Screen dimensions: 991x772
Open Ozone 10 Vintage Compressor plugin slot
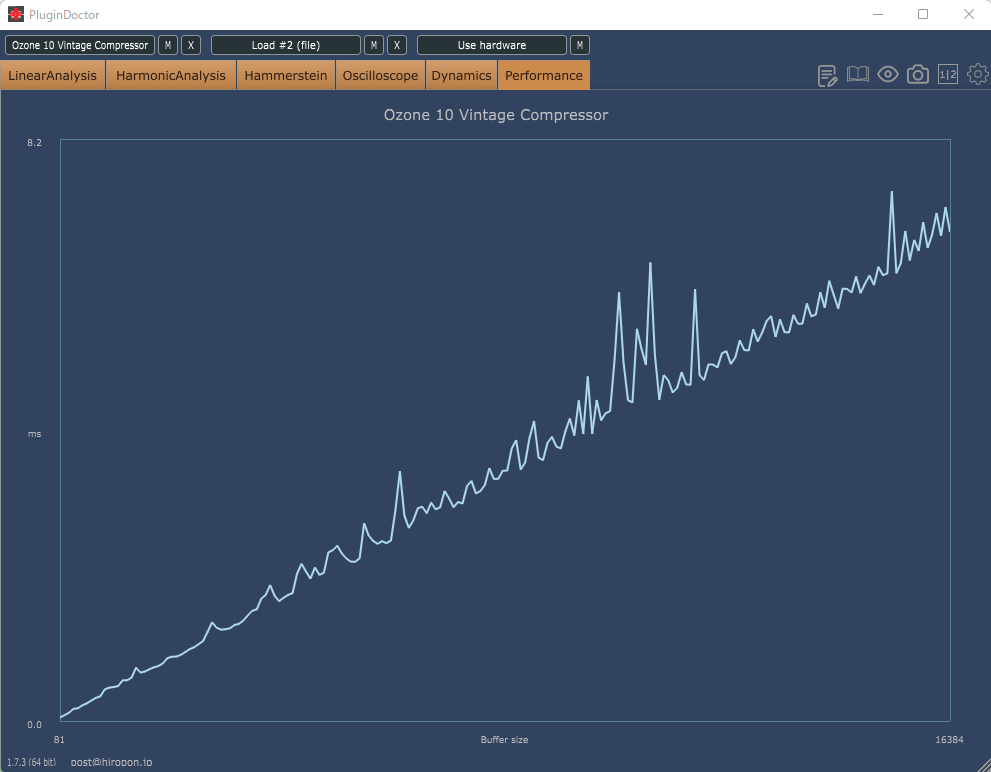pos(80,45)
